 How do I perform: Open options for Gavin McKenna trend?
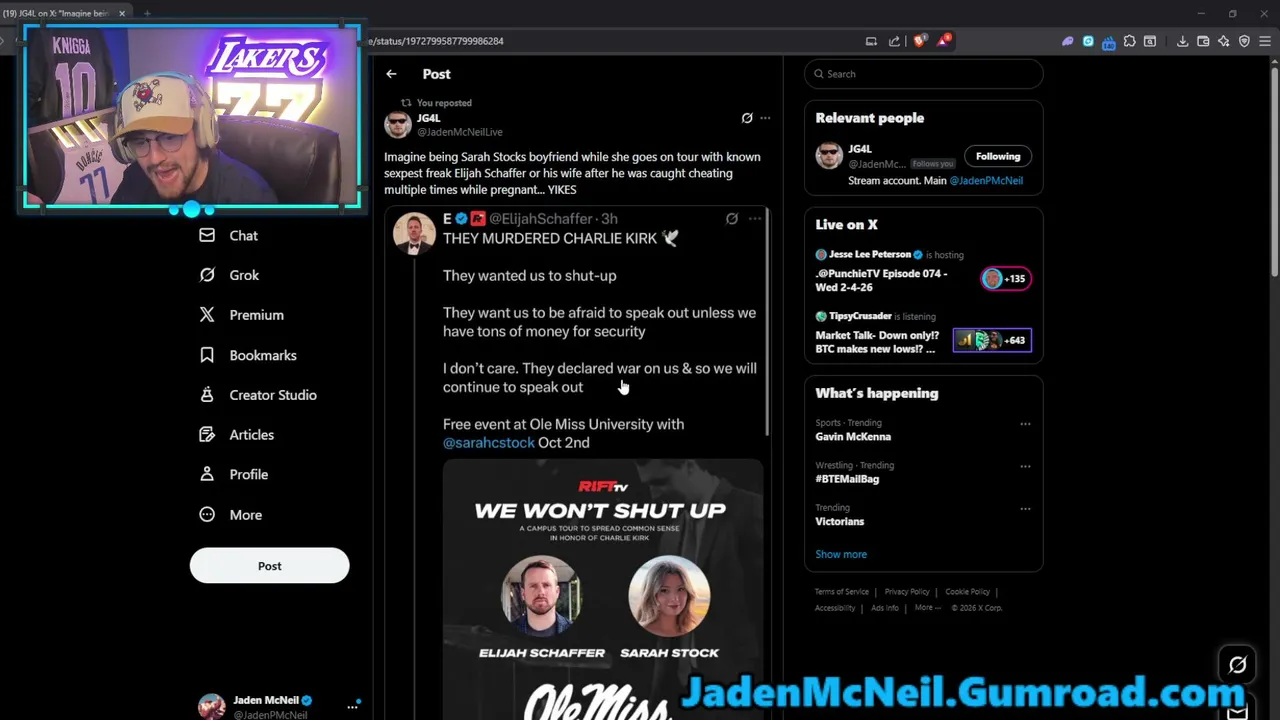(x=1025, y=424)
